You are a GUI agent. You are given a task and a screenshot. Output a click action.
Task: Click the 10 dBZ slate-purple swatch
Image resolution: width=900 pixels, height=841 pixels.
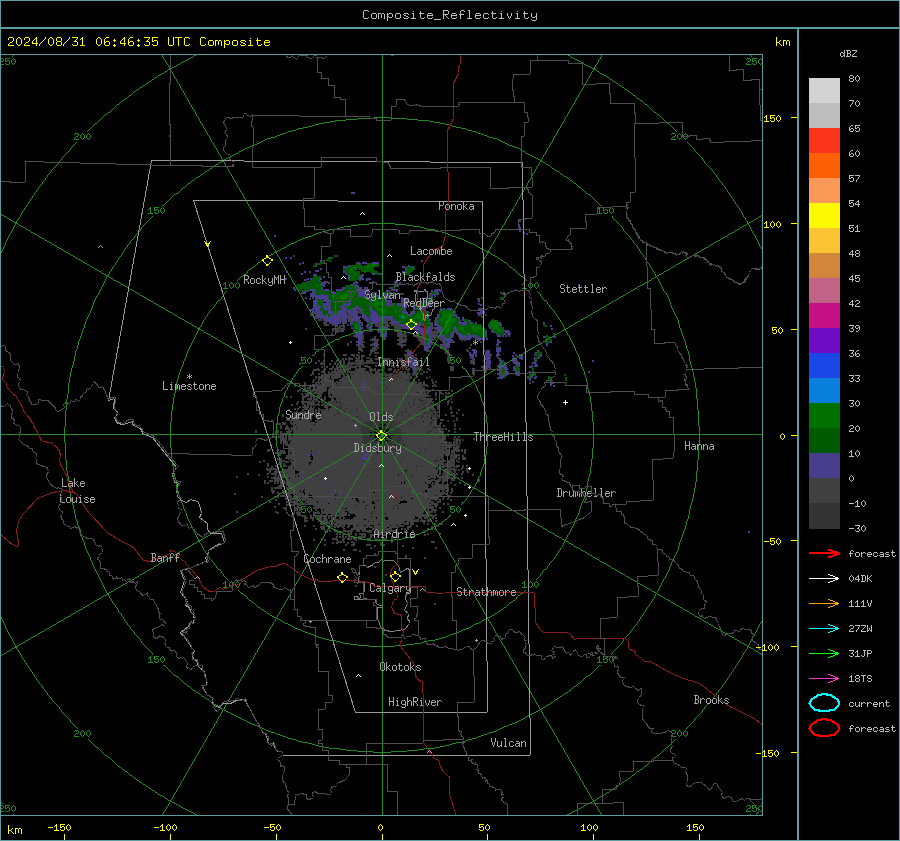(x=824, y=466)
